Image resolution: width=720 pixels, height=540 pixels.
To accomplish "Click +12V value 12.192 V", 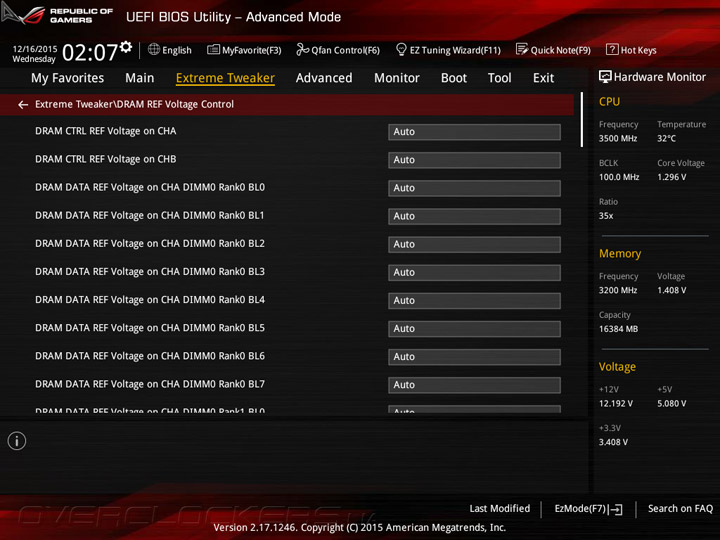I will coord(616,404).
